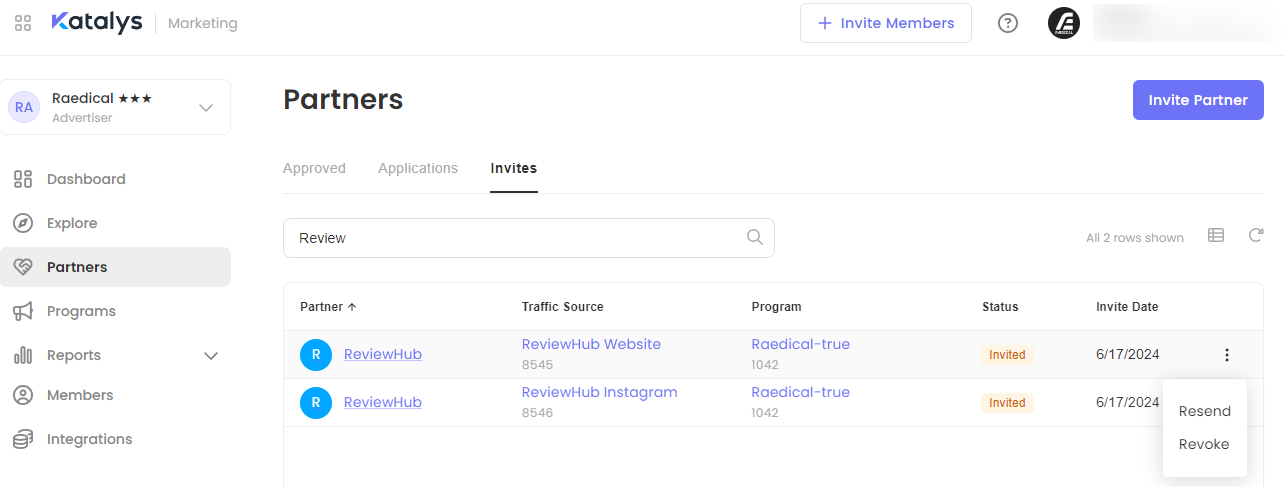This screenshot has height=487, width=1284.
Task: Switch to the Applications tab
Action: (418, 168)
